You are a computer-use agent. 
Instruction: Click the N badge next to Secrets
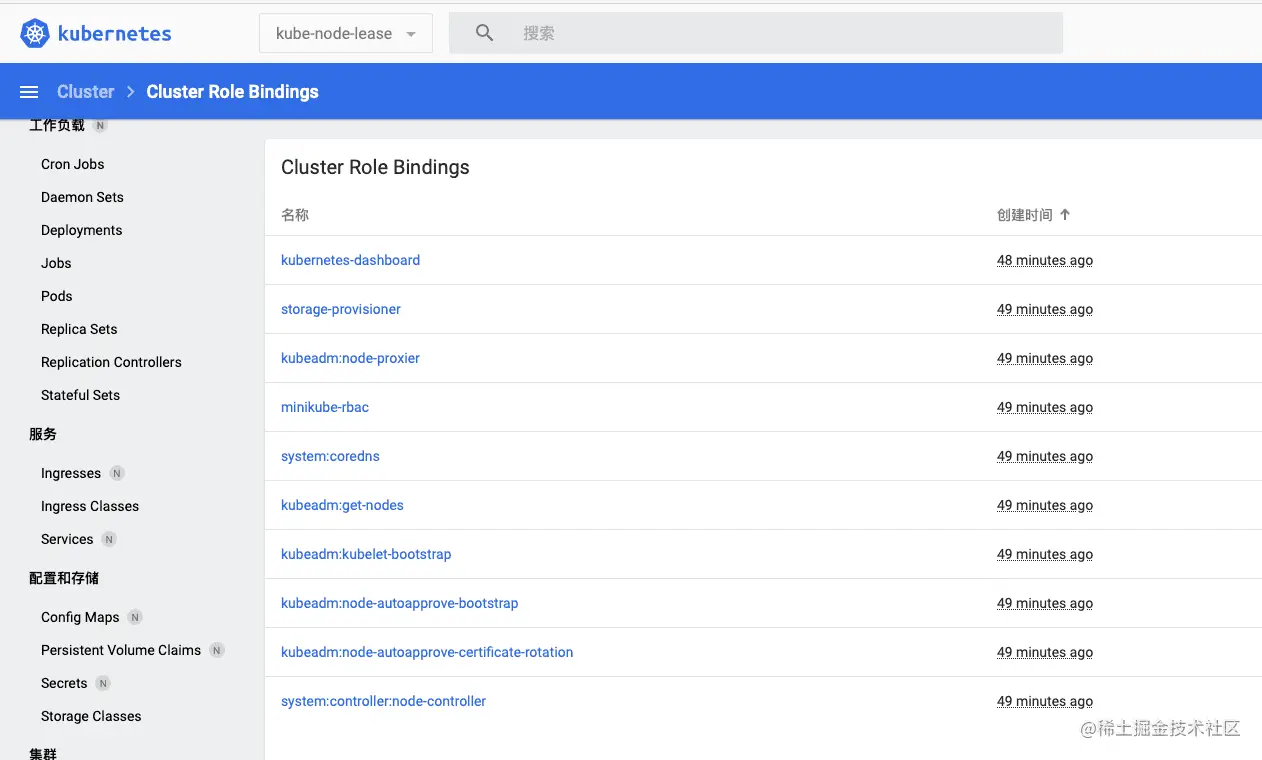coord(103,683)
